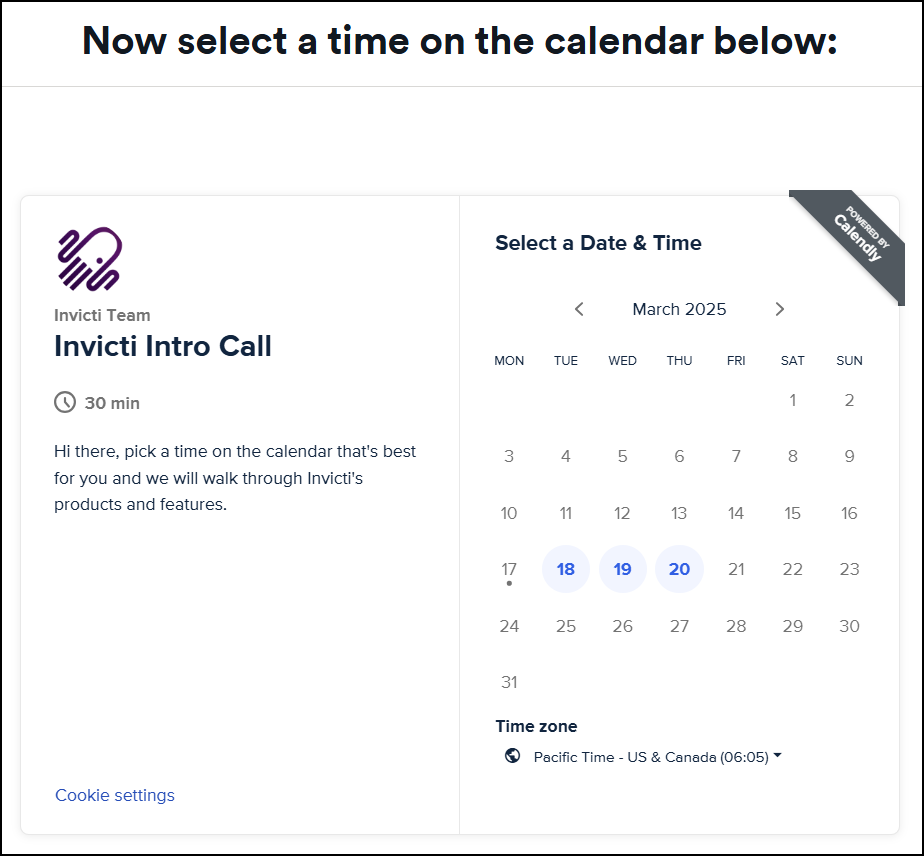Advance to next month arrow
This screenshot has width=924, height=856.
pyautogui.click(x=780, y=309)
